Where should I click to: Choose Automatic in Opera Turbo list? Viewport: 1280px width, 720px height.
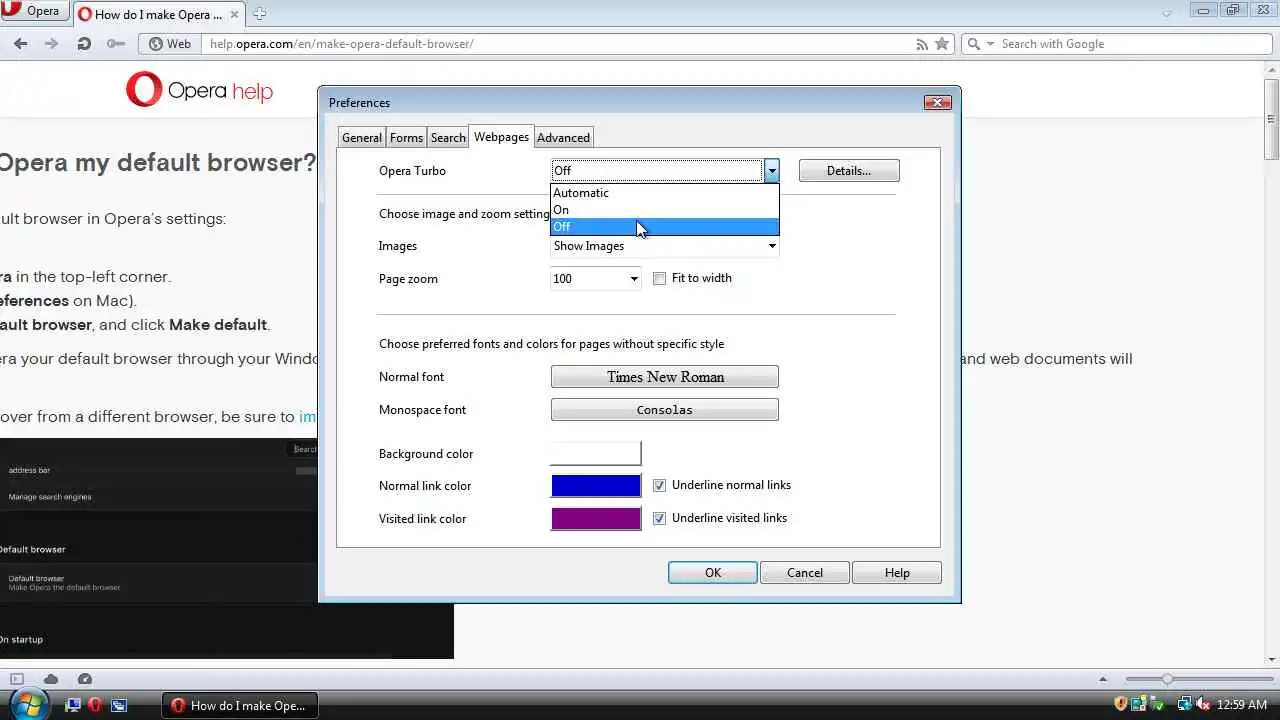point(665,193)
